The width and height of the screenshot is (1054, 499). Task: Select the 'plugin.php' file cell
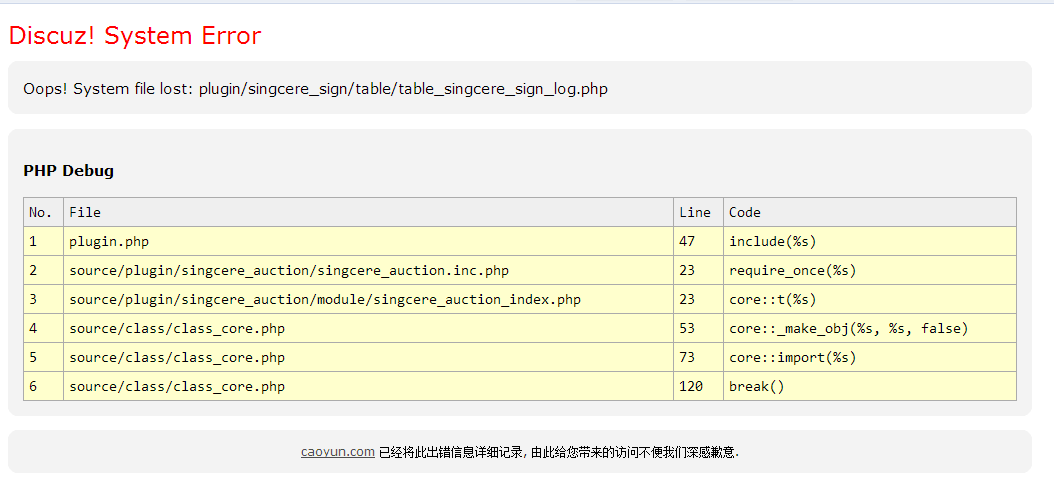368,241
